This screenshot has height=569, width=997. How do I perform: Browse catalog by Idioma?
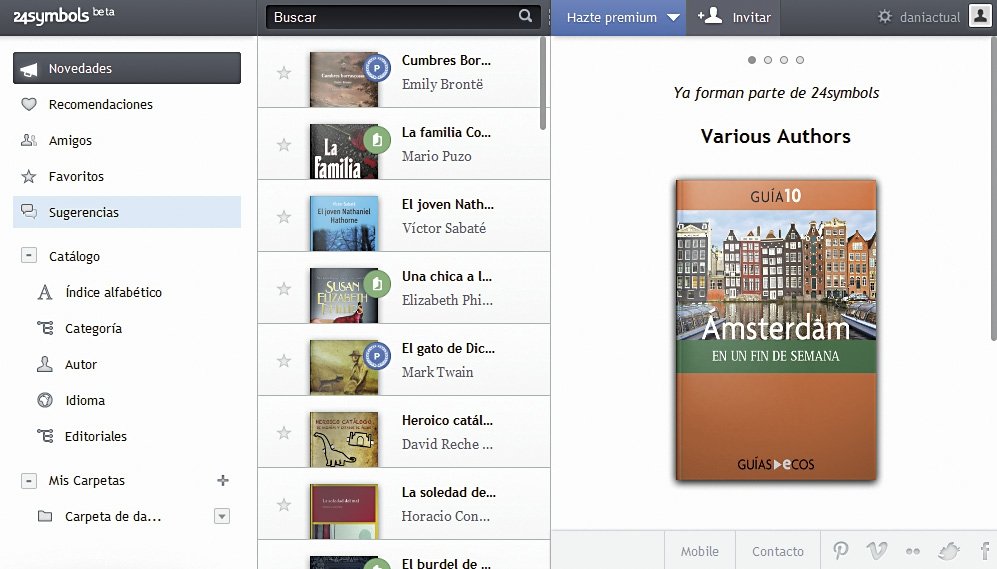(85, 401)
